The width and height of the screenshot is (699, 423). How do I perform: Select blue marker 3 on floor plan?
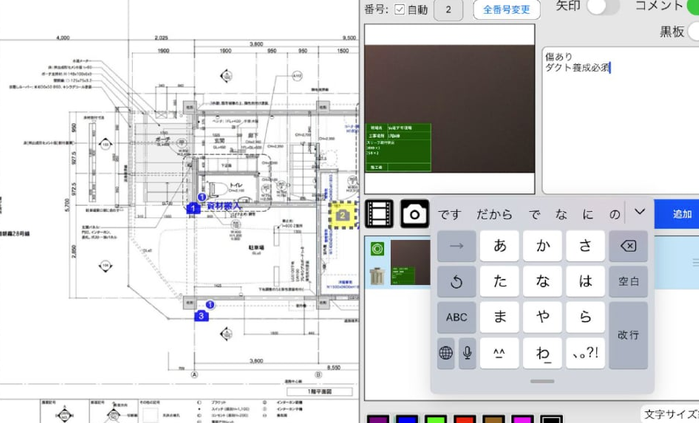click(201, 316)
